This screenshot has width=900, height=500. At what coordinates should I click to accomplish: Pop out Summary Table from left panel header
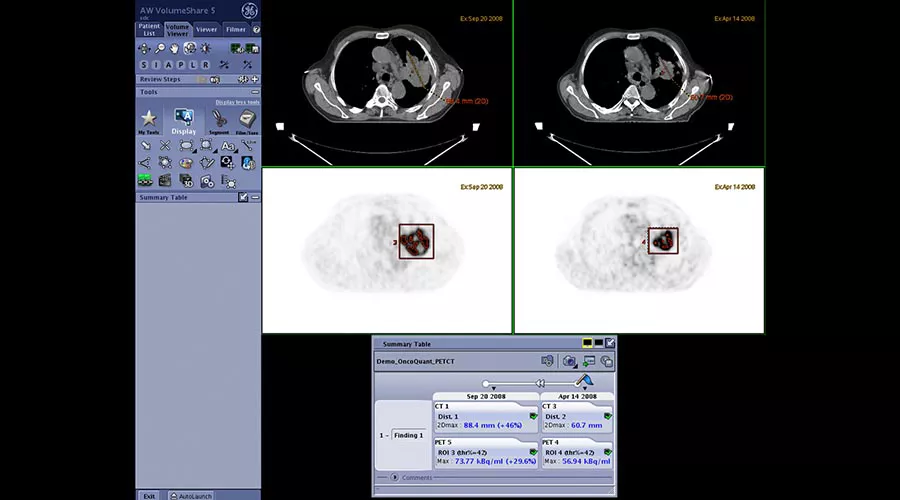tap(243, 197)
